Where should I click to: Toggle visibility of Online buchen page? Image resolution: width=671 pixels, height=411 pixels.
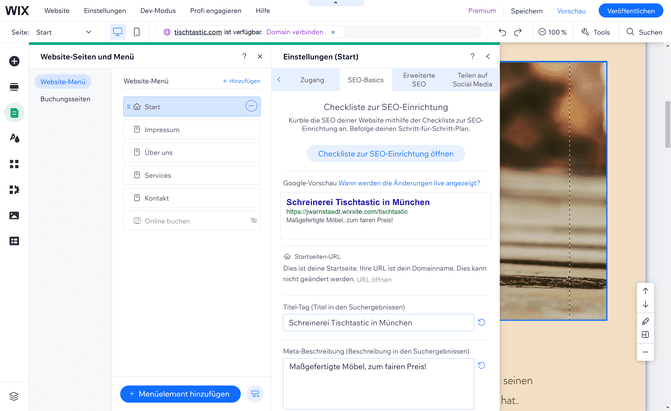pos(253,220)
